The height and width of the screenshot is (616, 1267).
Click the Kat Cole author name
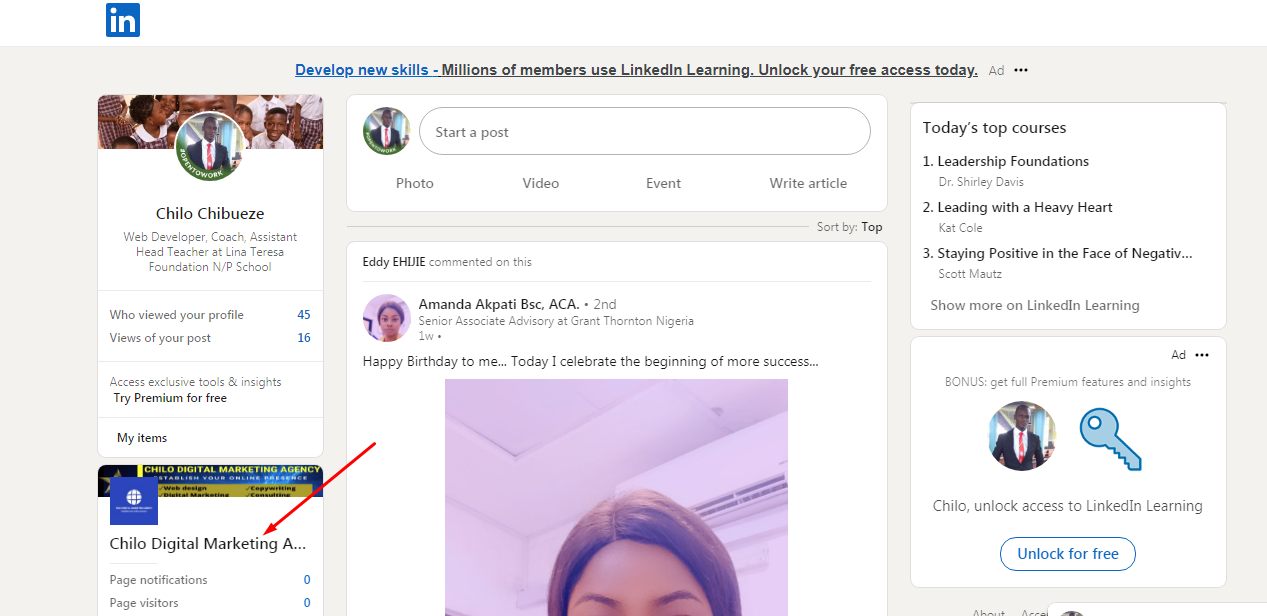[960, 228]
